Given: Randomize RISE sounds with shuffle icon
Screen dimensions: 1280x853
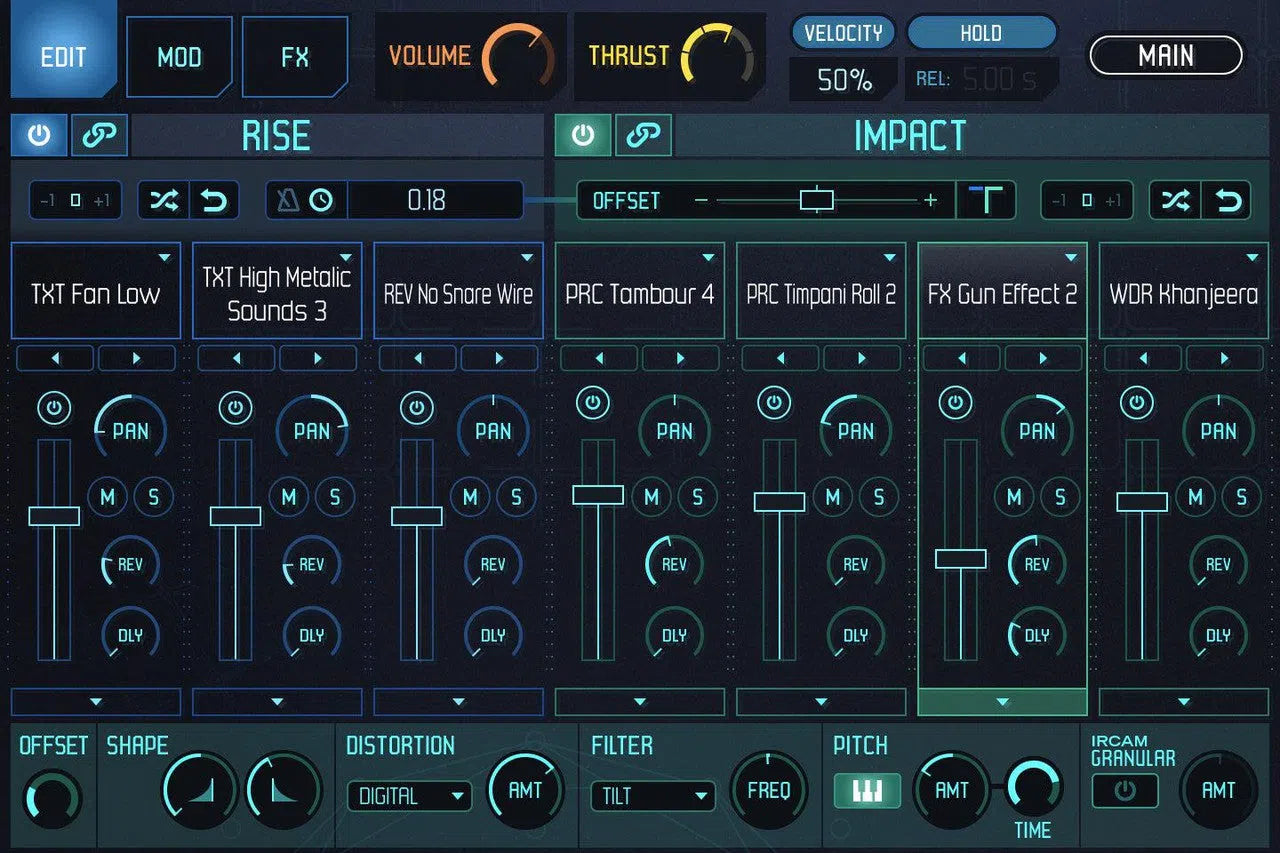Looking at the screenshot, I should click(163, 201).
